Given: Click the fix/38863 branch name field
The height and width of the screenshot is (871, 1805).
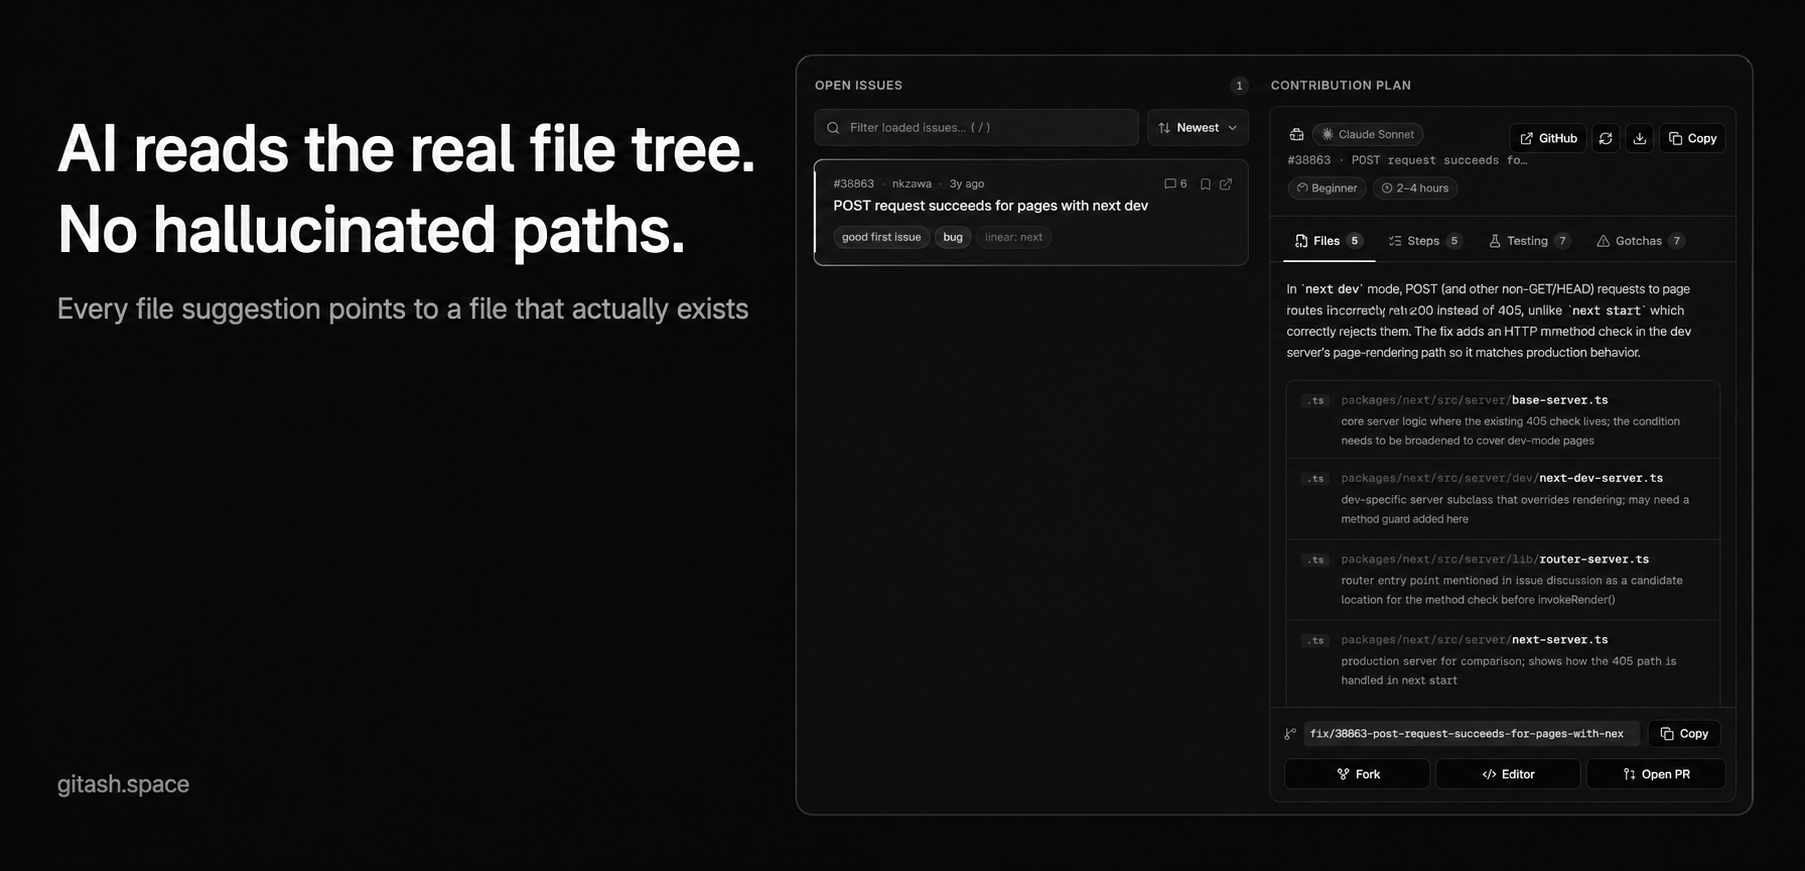Looking at the screenshot, I should tap(1470, 734).
